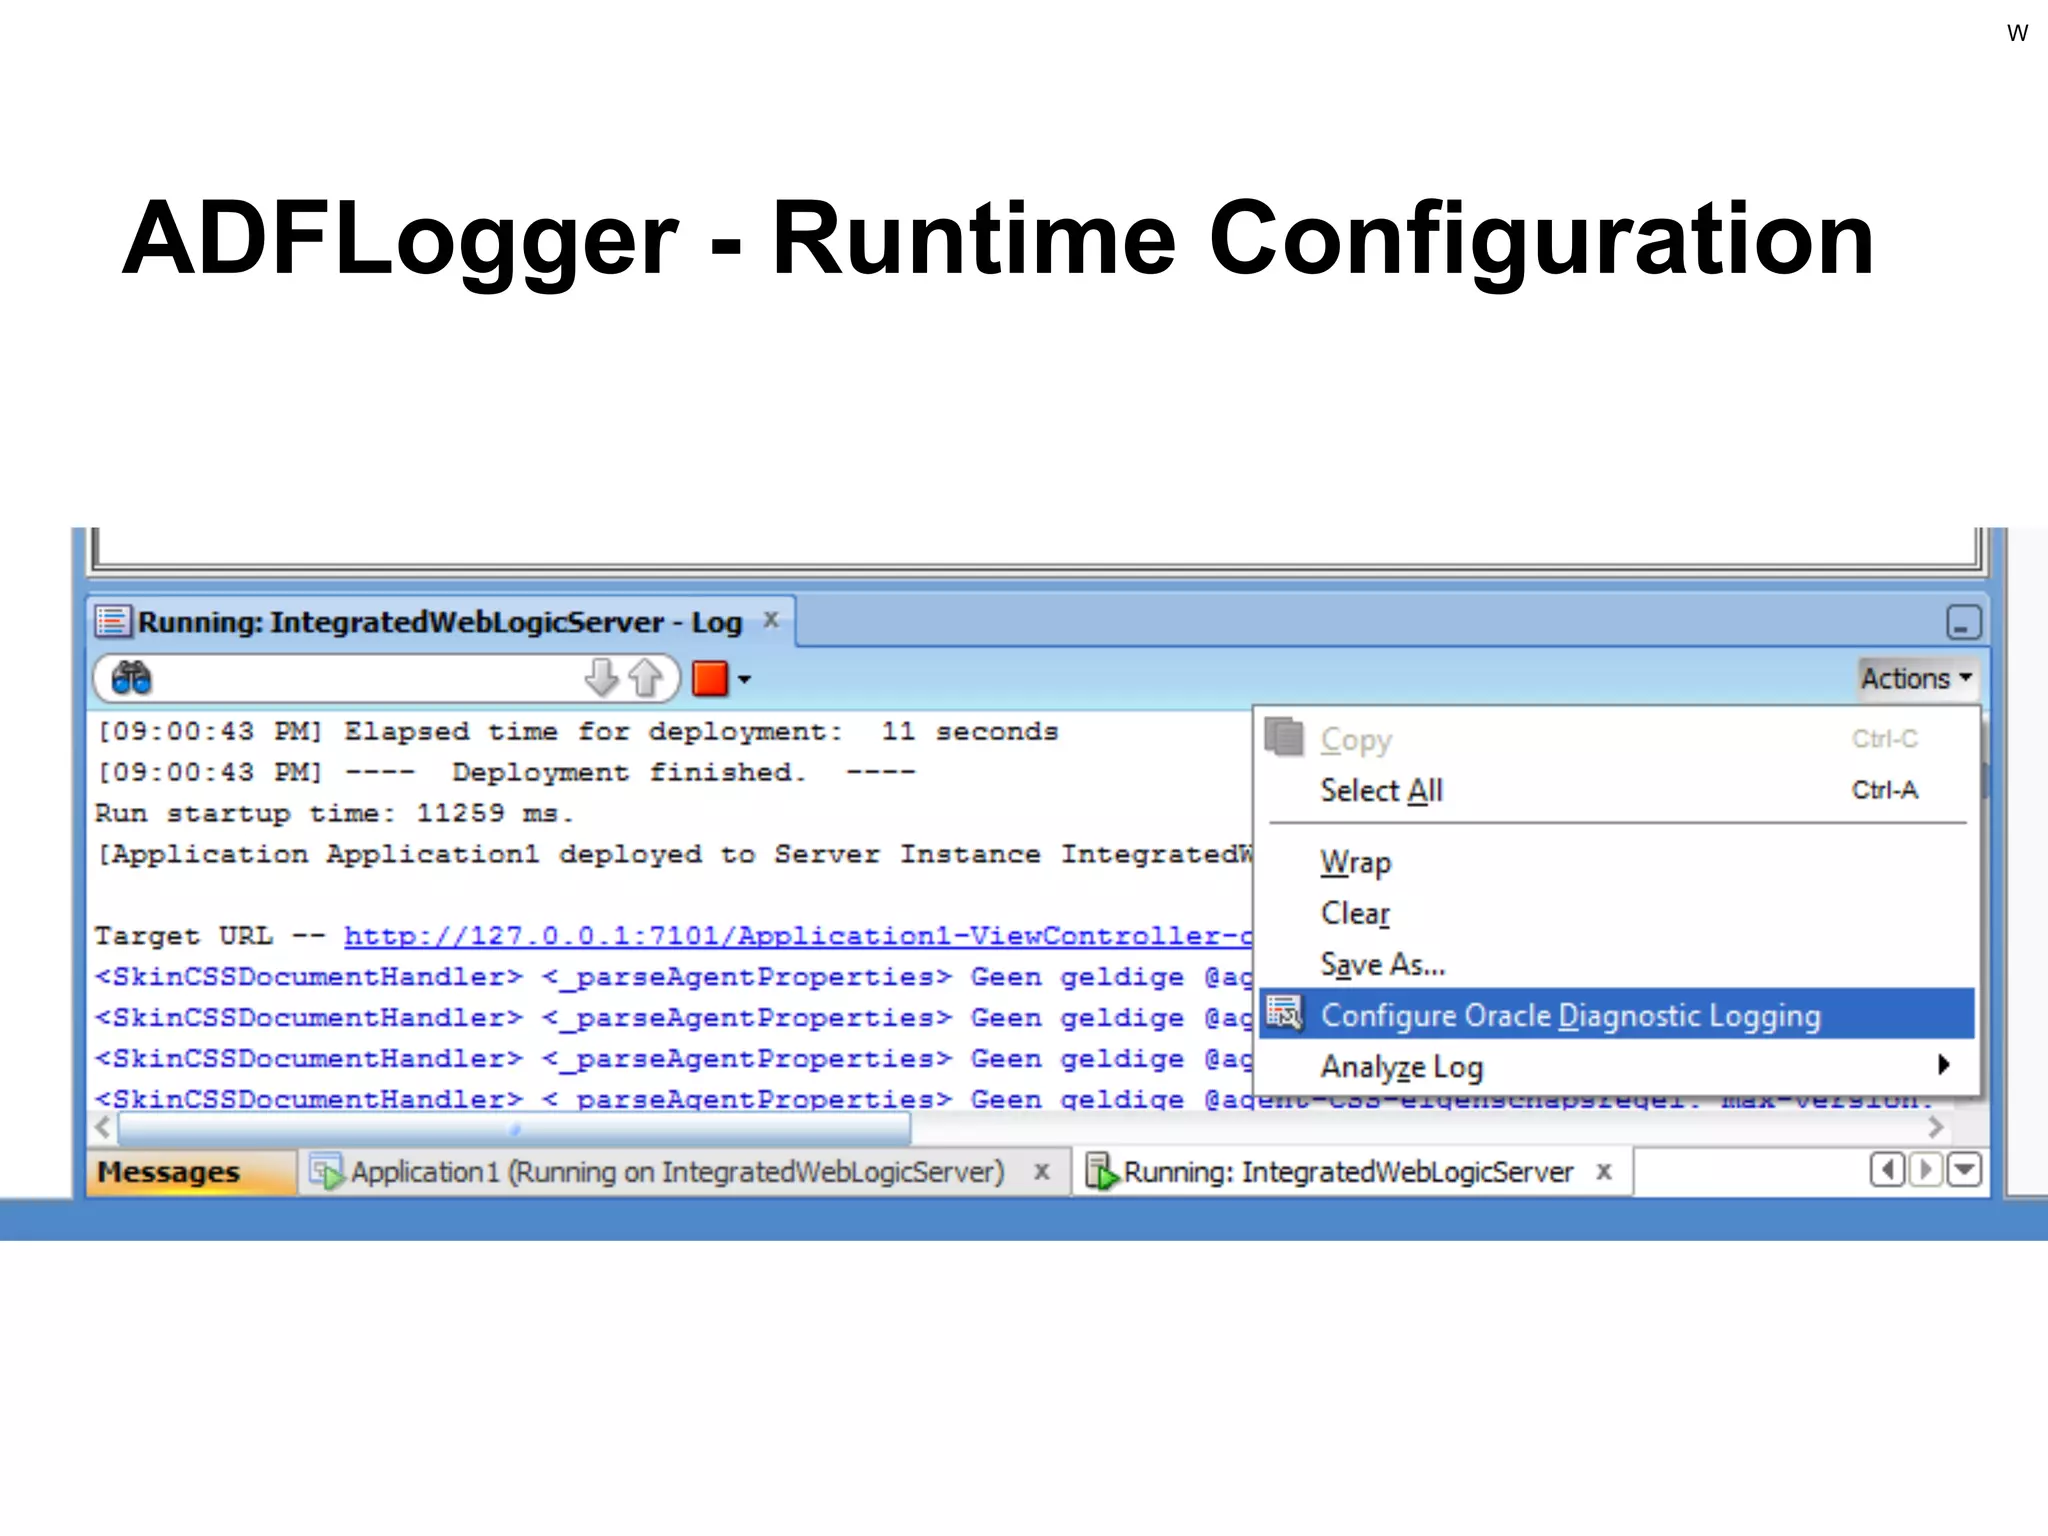The width and height of the screenshot is (2048, 1536).
Task: Move tabs right with the right arrow button
Action: click(x=1925, y=1169)
